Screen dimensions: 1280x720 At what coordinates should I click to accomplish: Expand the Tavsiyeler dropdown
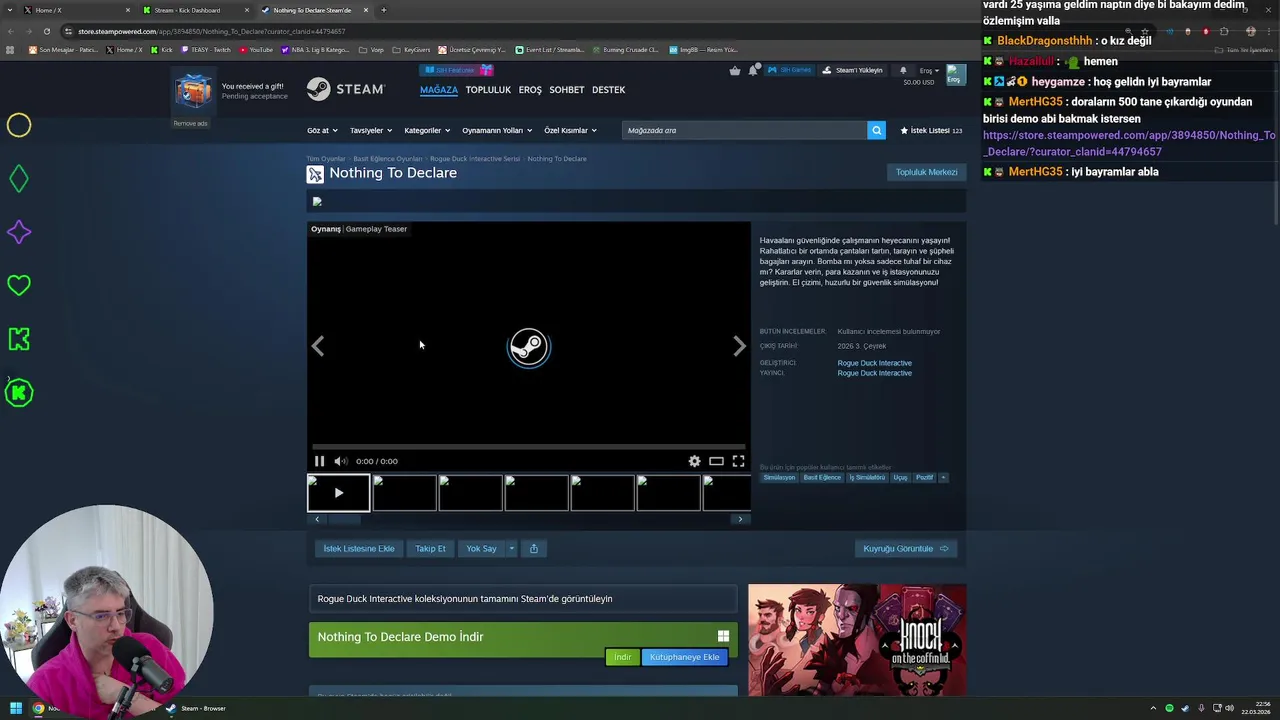click(370, 130)
